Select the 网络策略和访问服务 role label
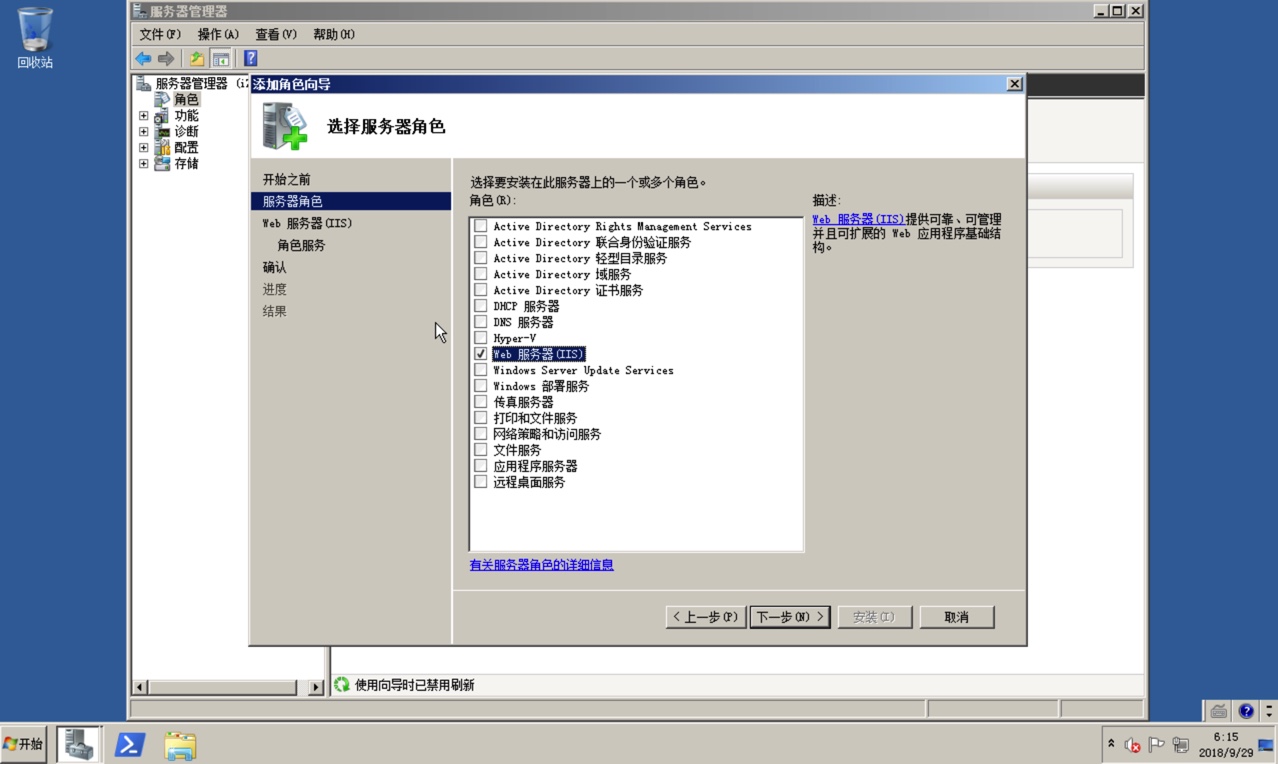Image resolution: width=1278 pixels, height=764 pixels. (x=547, y=434)
